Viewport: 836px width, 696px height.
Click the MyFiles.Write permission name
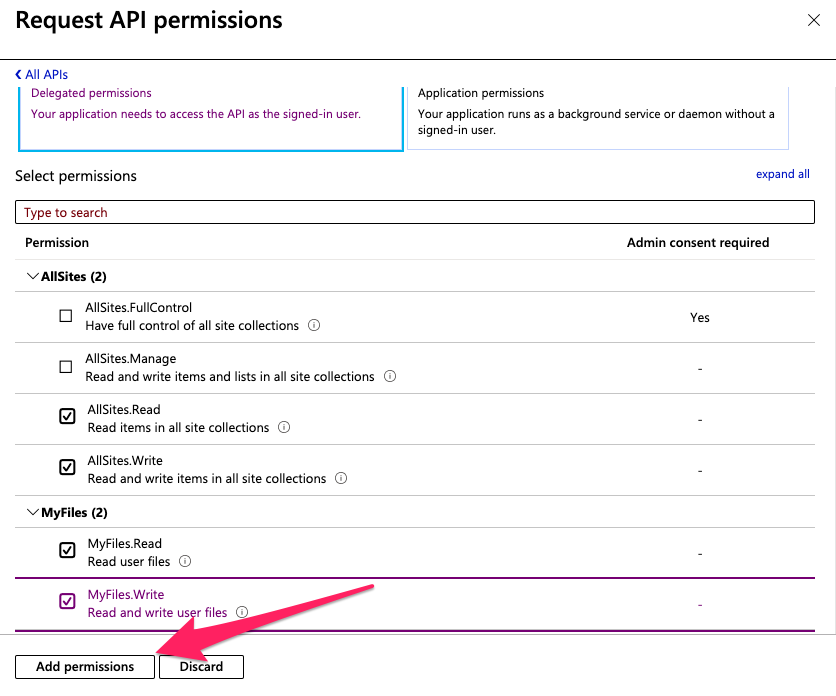[126, 594]
